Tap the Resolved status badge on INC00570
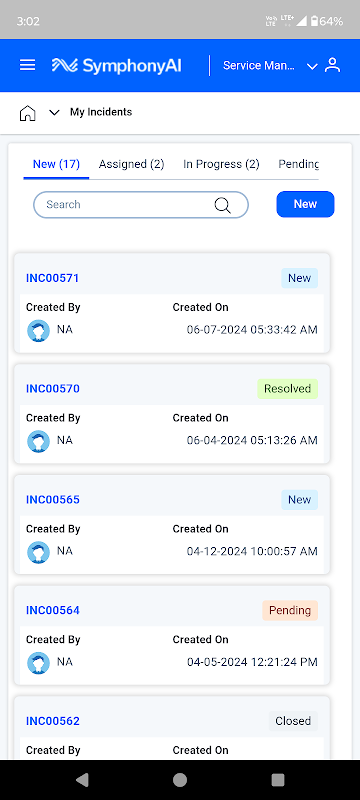360x800 pixels. tap(288, 389)
